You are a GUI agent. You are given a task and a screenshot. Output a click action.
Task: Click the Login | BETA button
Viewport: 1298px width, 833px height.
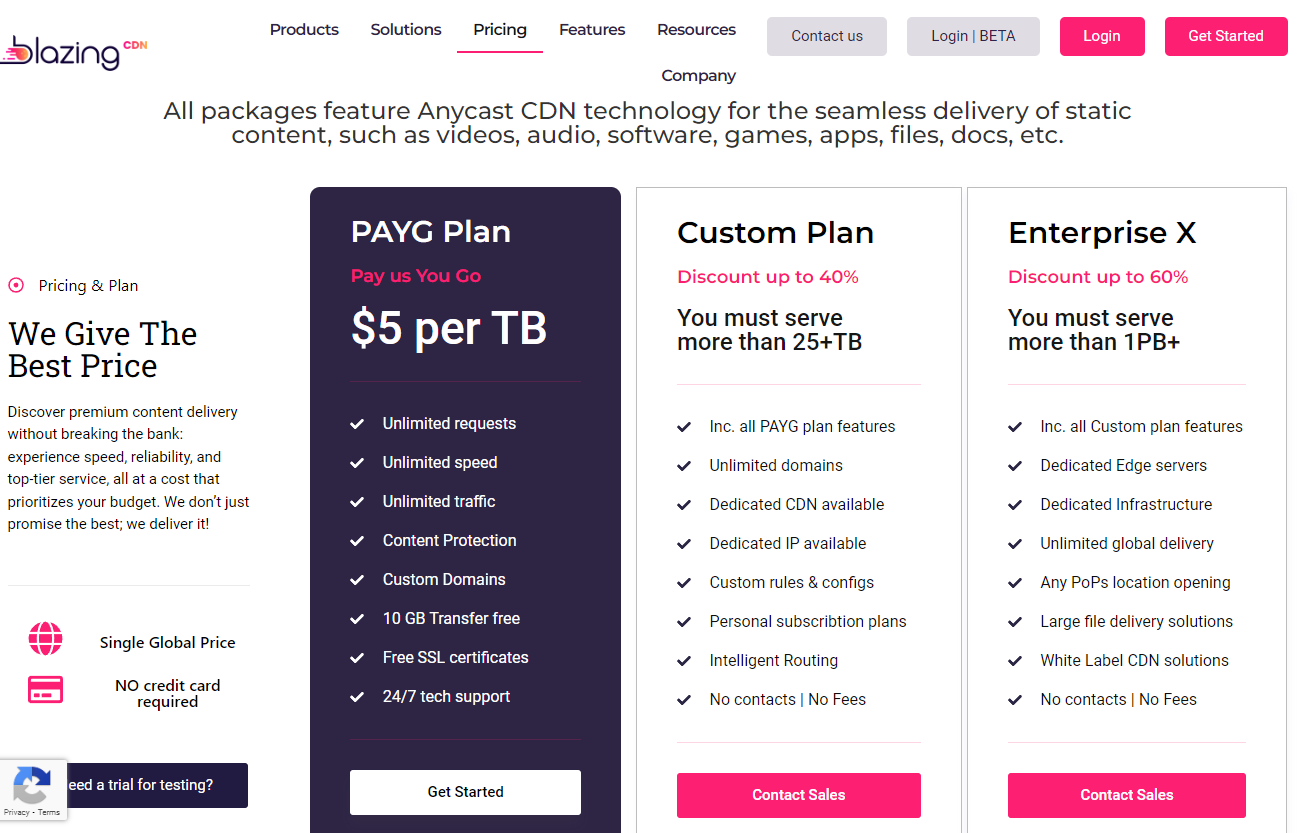[973, 36]
